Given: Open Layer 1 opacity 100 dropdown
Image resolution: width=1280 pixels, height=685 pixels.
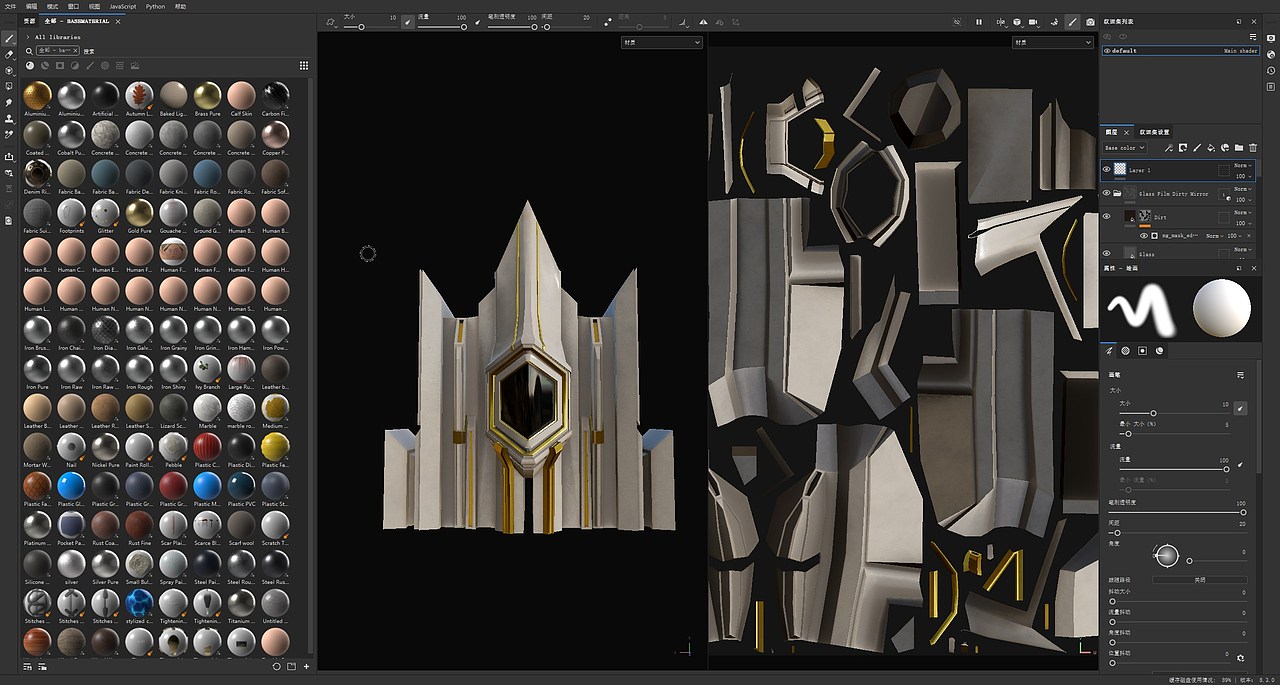Looking at the screenshot, I should coord(1242,176).
